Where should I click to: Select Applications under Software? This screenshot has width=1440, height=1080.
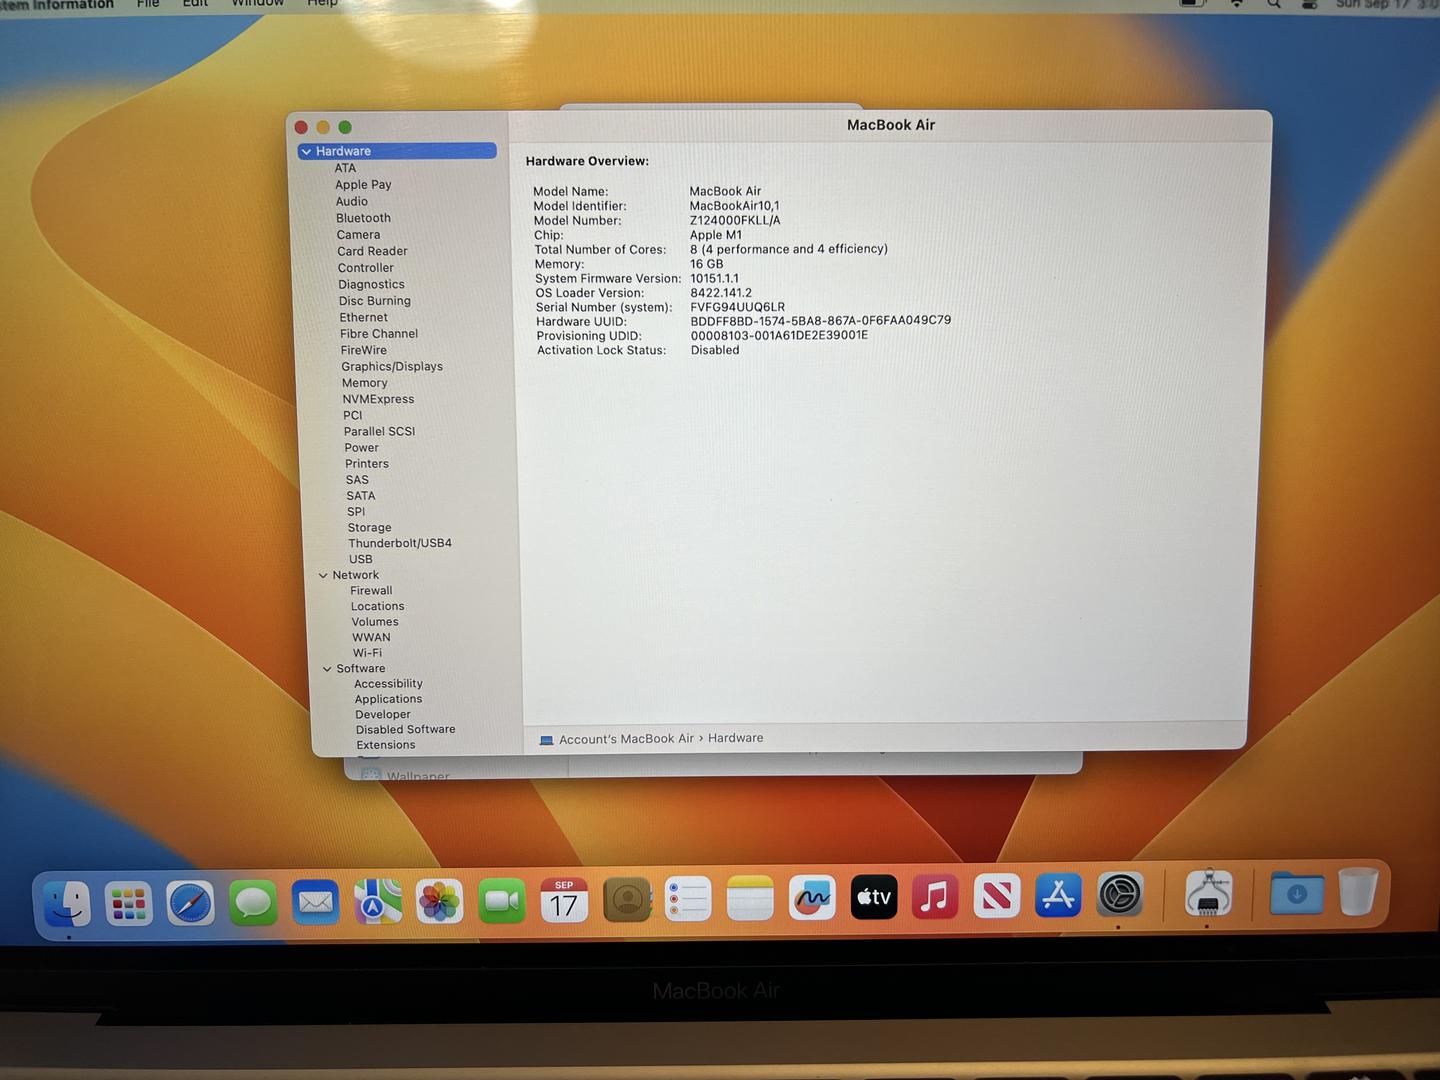388,699
